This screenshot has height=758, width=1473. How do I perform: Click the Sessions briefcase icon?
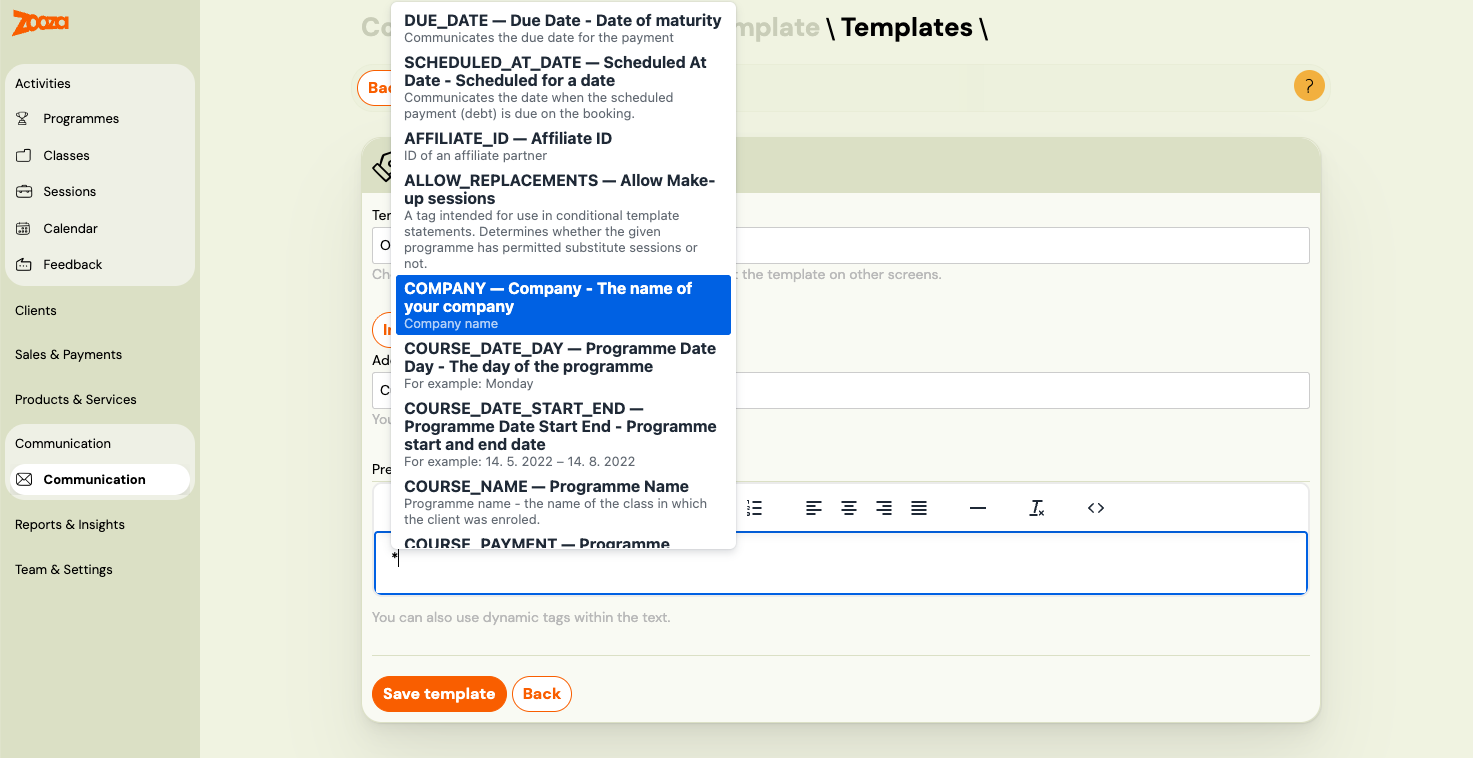[23, 191]
